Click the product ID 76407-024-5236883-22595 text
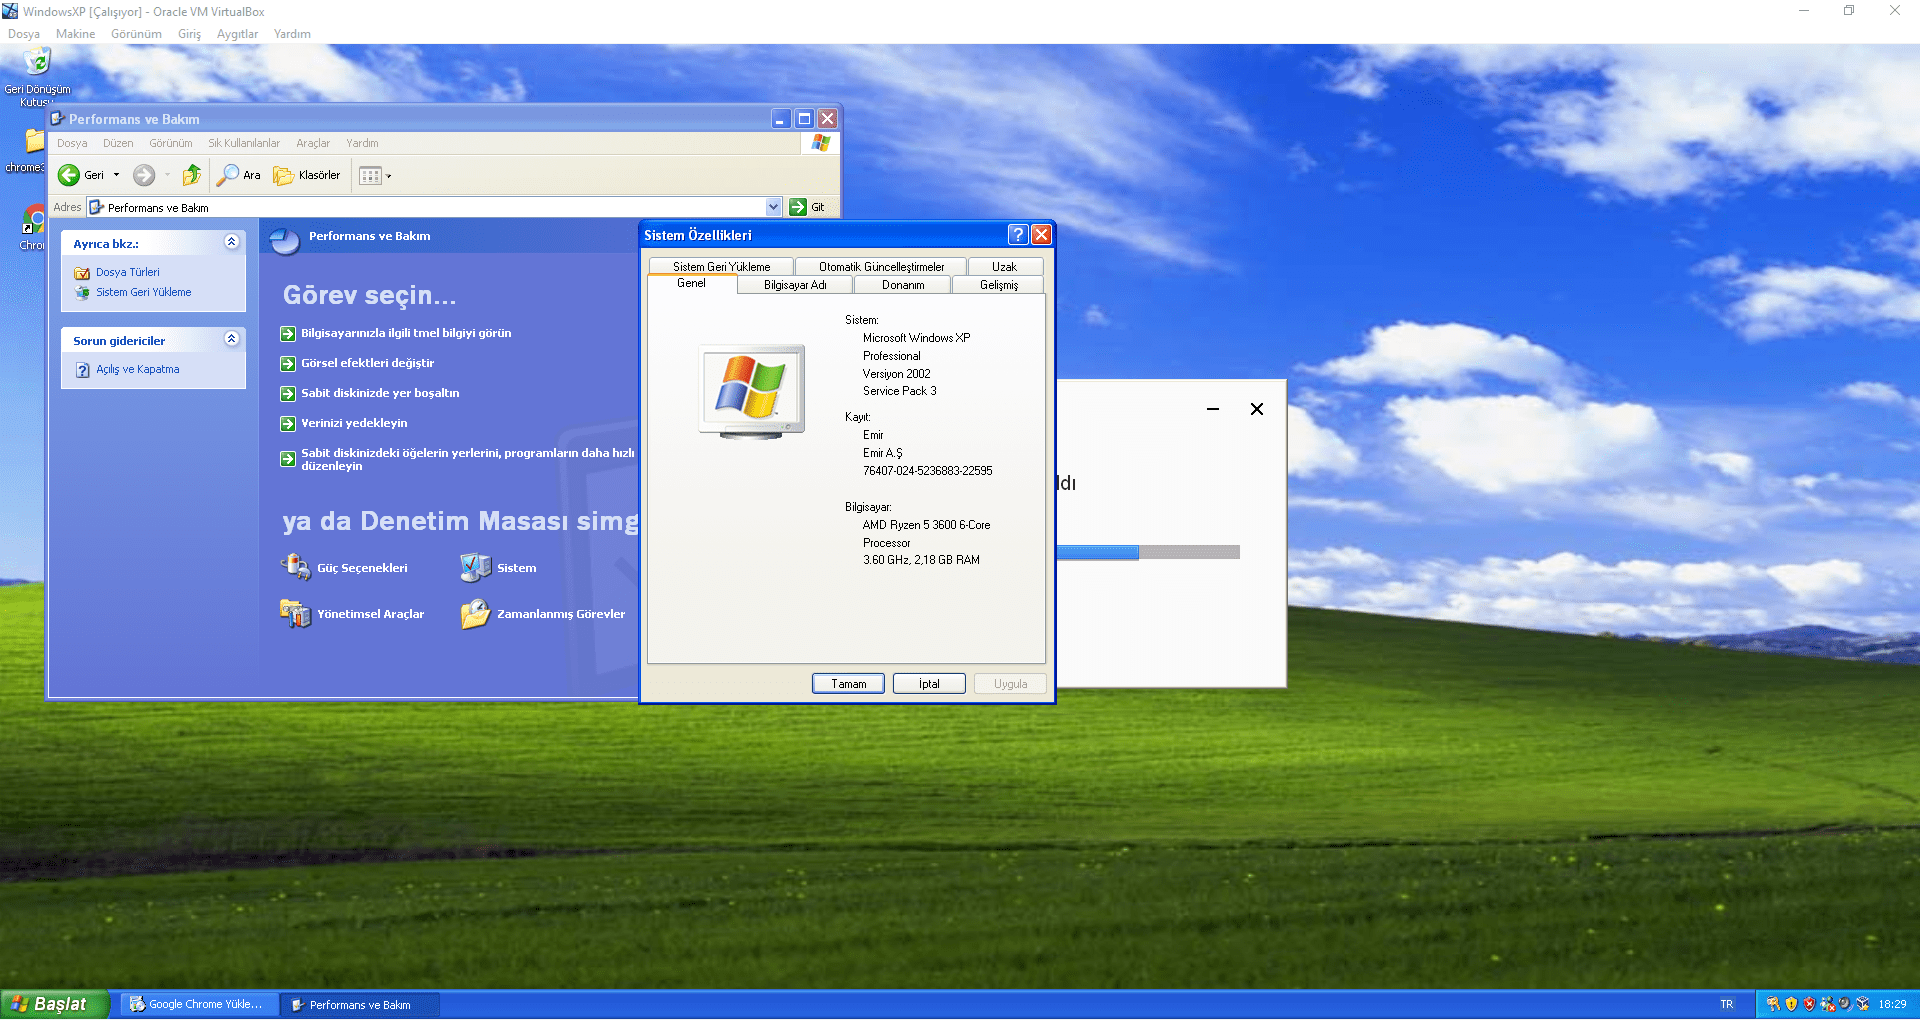This screenshot has height=1020, width=1920. tap(928, 471)
